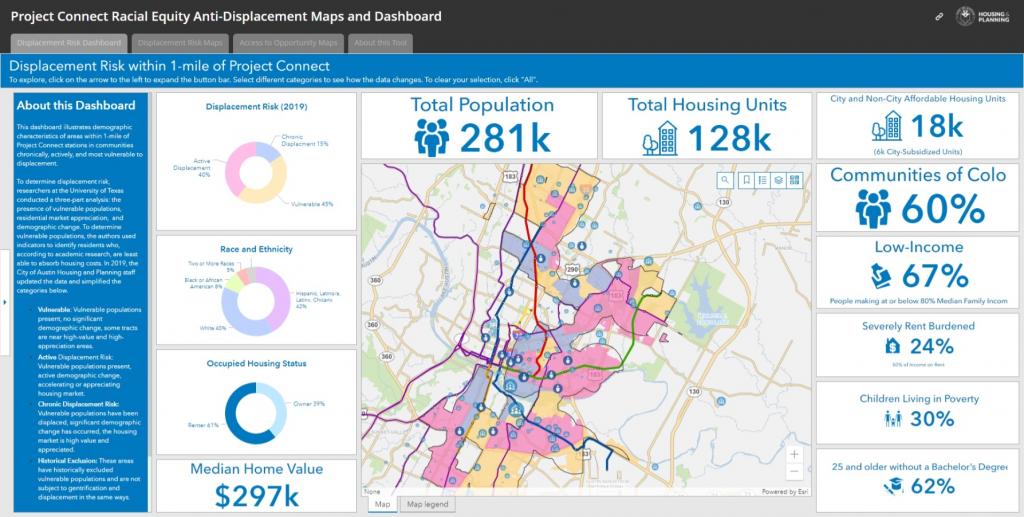1024x517 pixels.
Task: Click the Displacement Risk (2019) chart title
Action: click(256, 106)
